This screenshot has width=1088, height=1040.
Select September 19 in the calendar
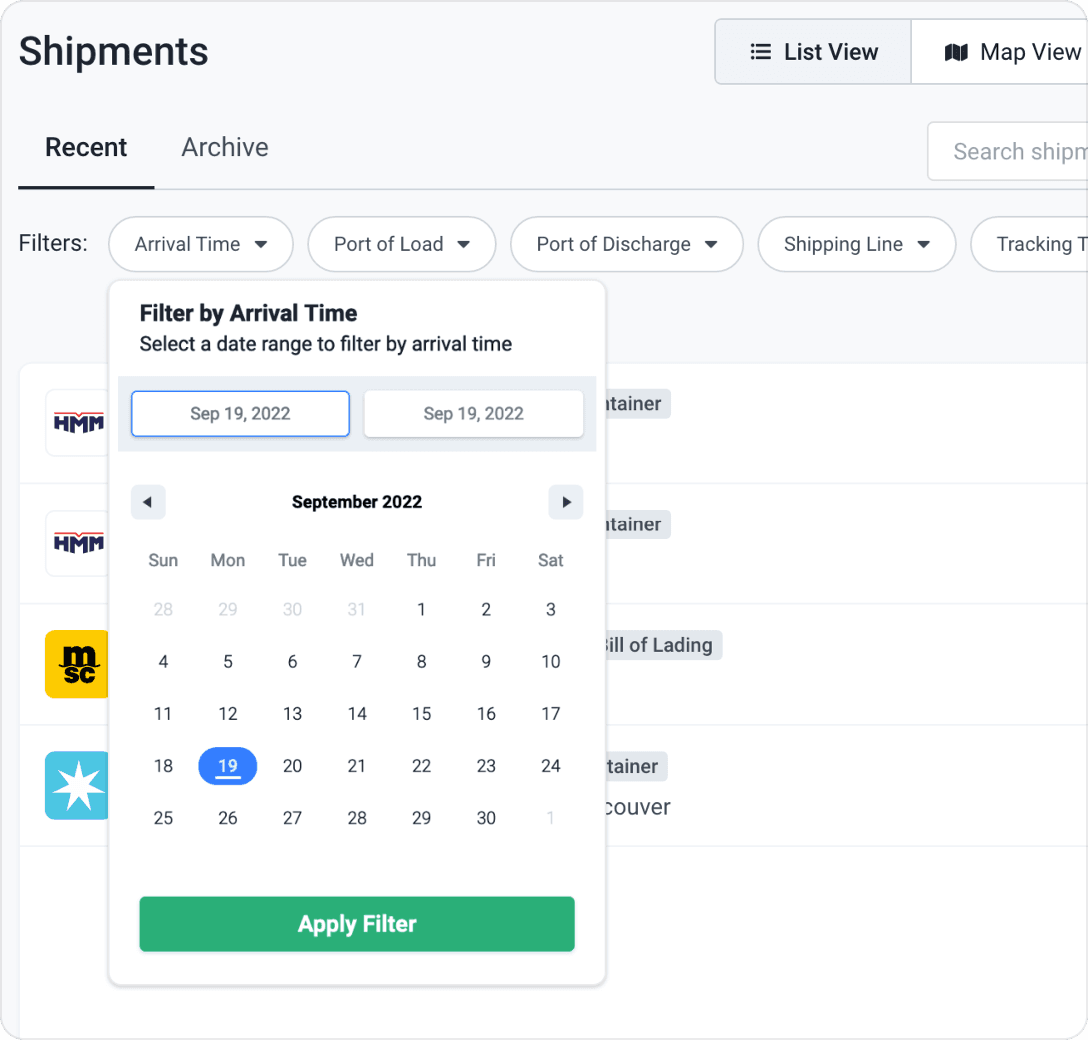[228, 766]
